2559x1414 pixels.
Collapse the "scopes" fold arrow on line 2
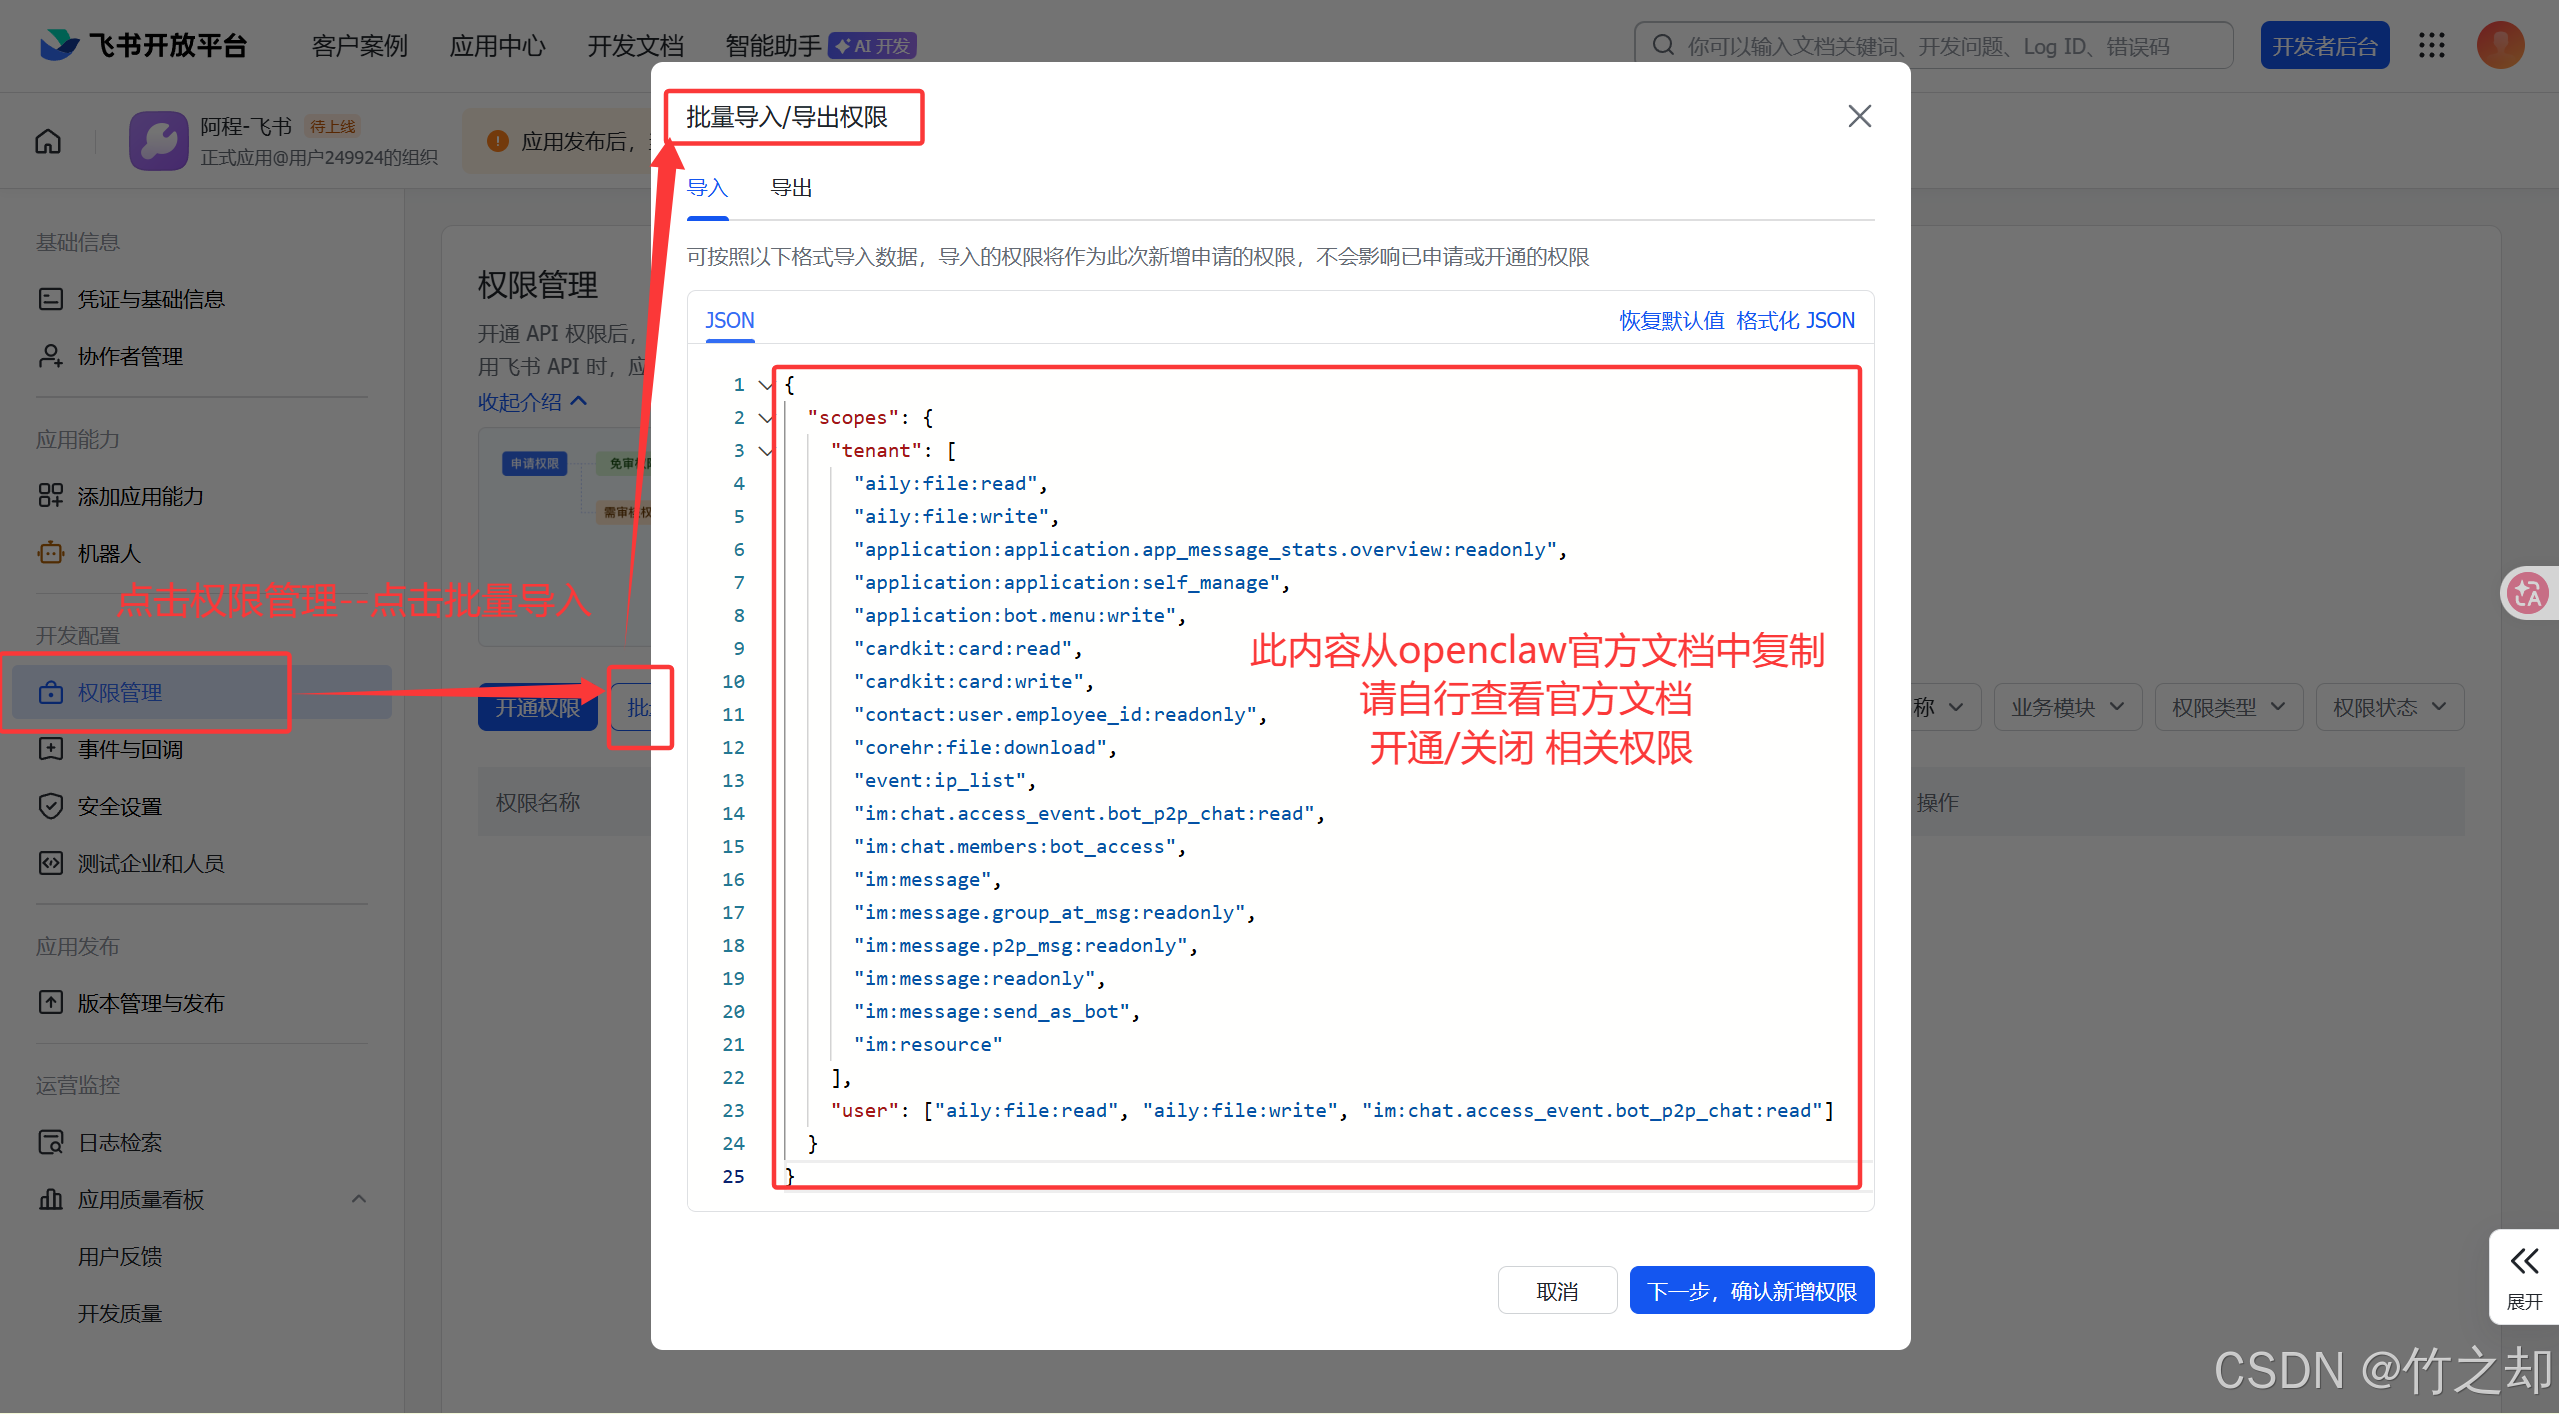tap(766, 418)
